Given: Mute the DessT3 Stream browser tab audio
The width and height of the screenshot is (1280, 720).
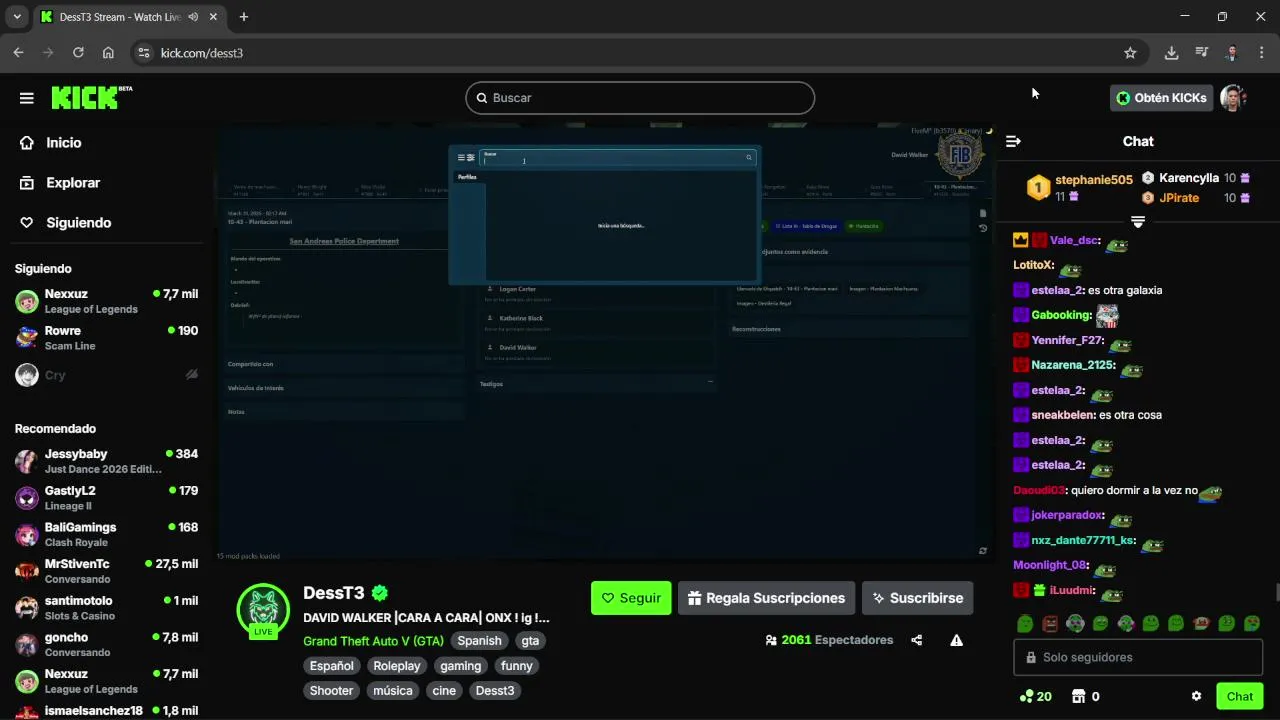Looking at the screenshot, I should (193, 17).
